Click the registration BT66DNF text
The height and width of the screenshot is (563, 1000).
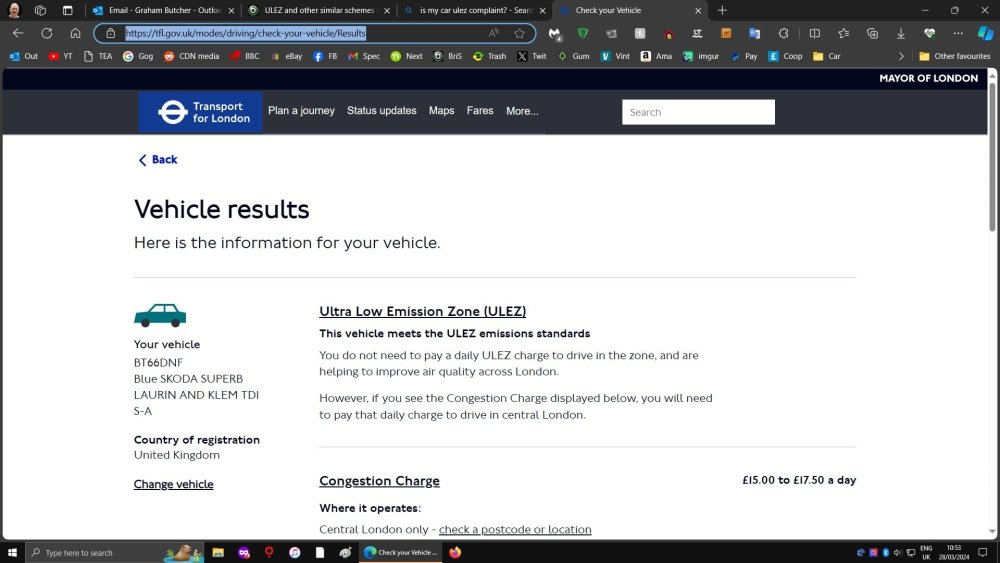(158, 362)
